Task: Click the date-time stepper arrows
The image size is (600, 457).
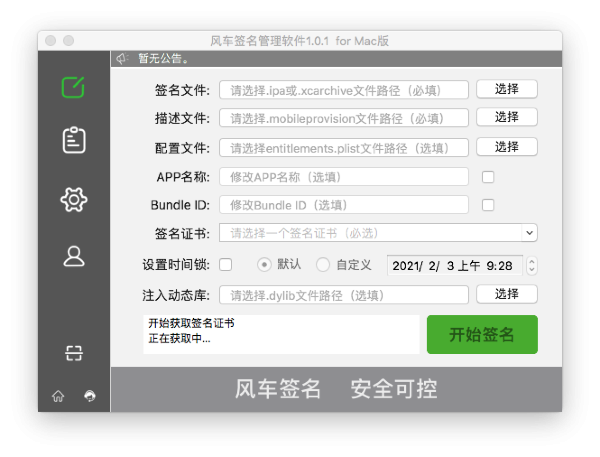Action: [x=532, y=265]
